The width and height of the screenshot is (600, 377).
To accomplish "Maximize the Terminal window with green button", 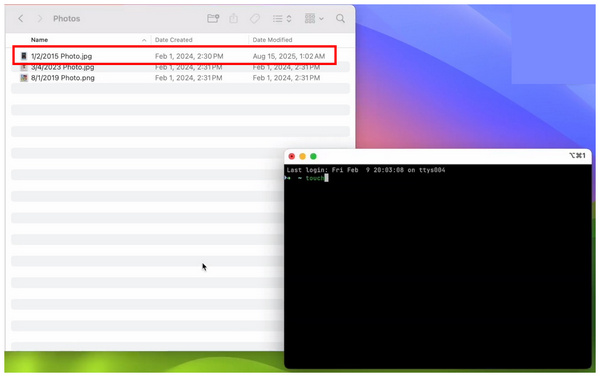I will tap(313, 156).
